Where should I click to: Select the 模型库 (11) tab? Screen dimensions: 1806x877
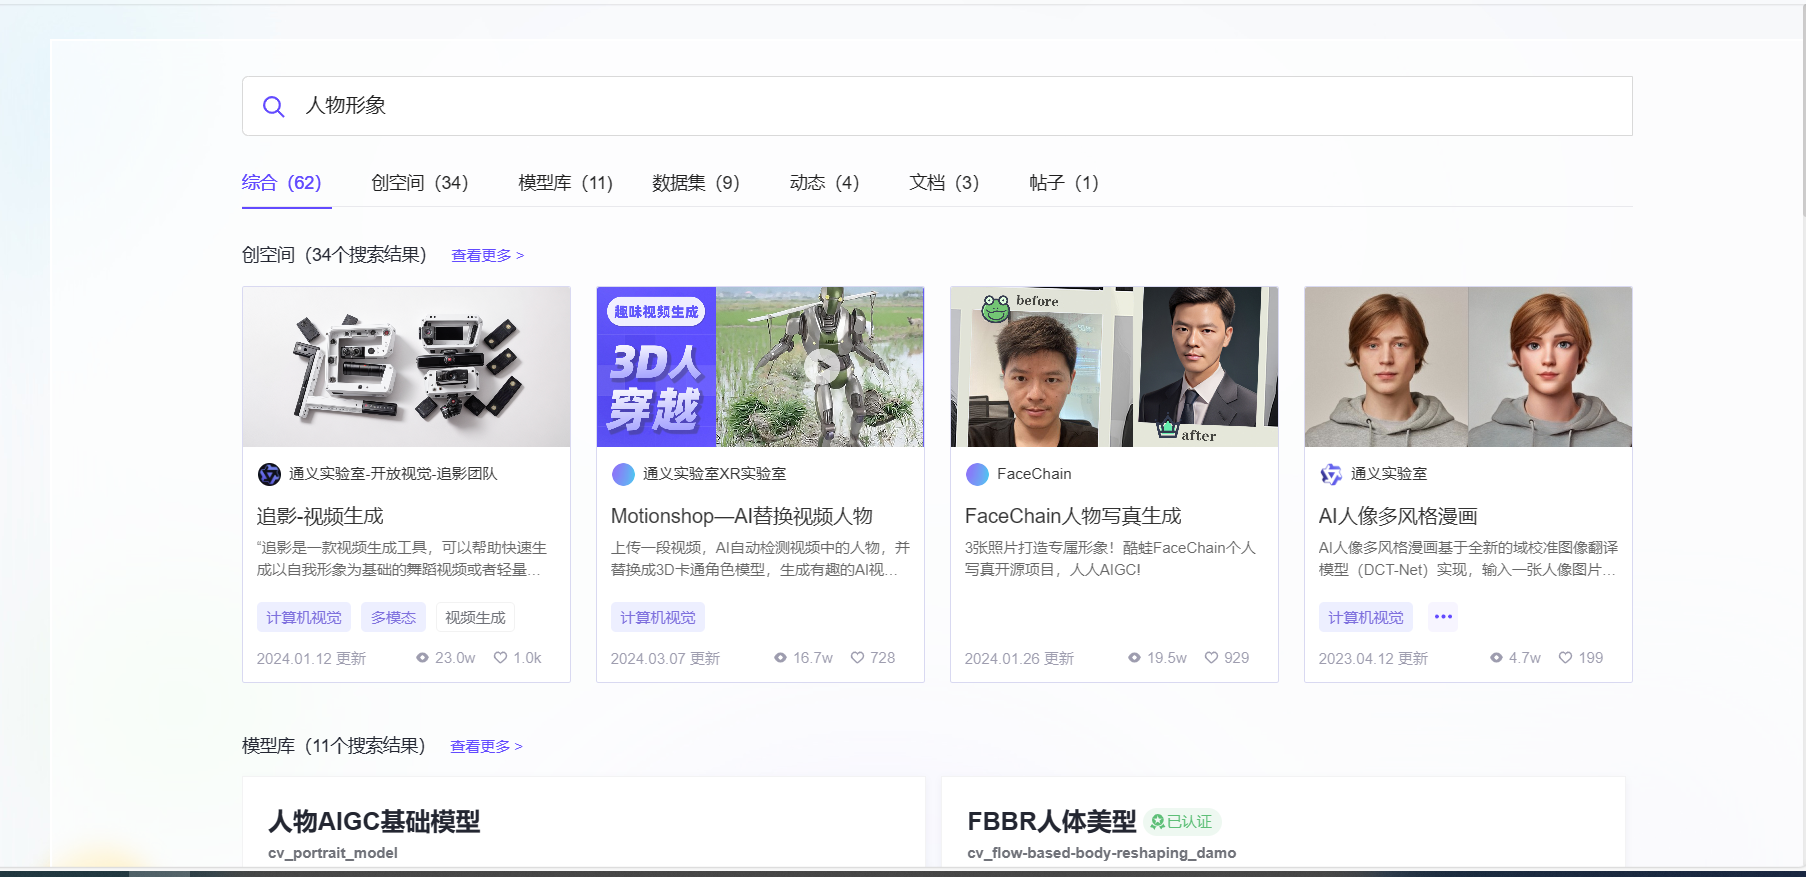click(x=565, y=183)
